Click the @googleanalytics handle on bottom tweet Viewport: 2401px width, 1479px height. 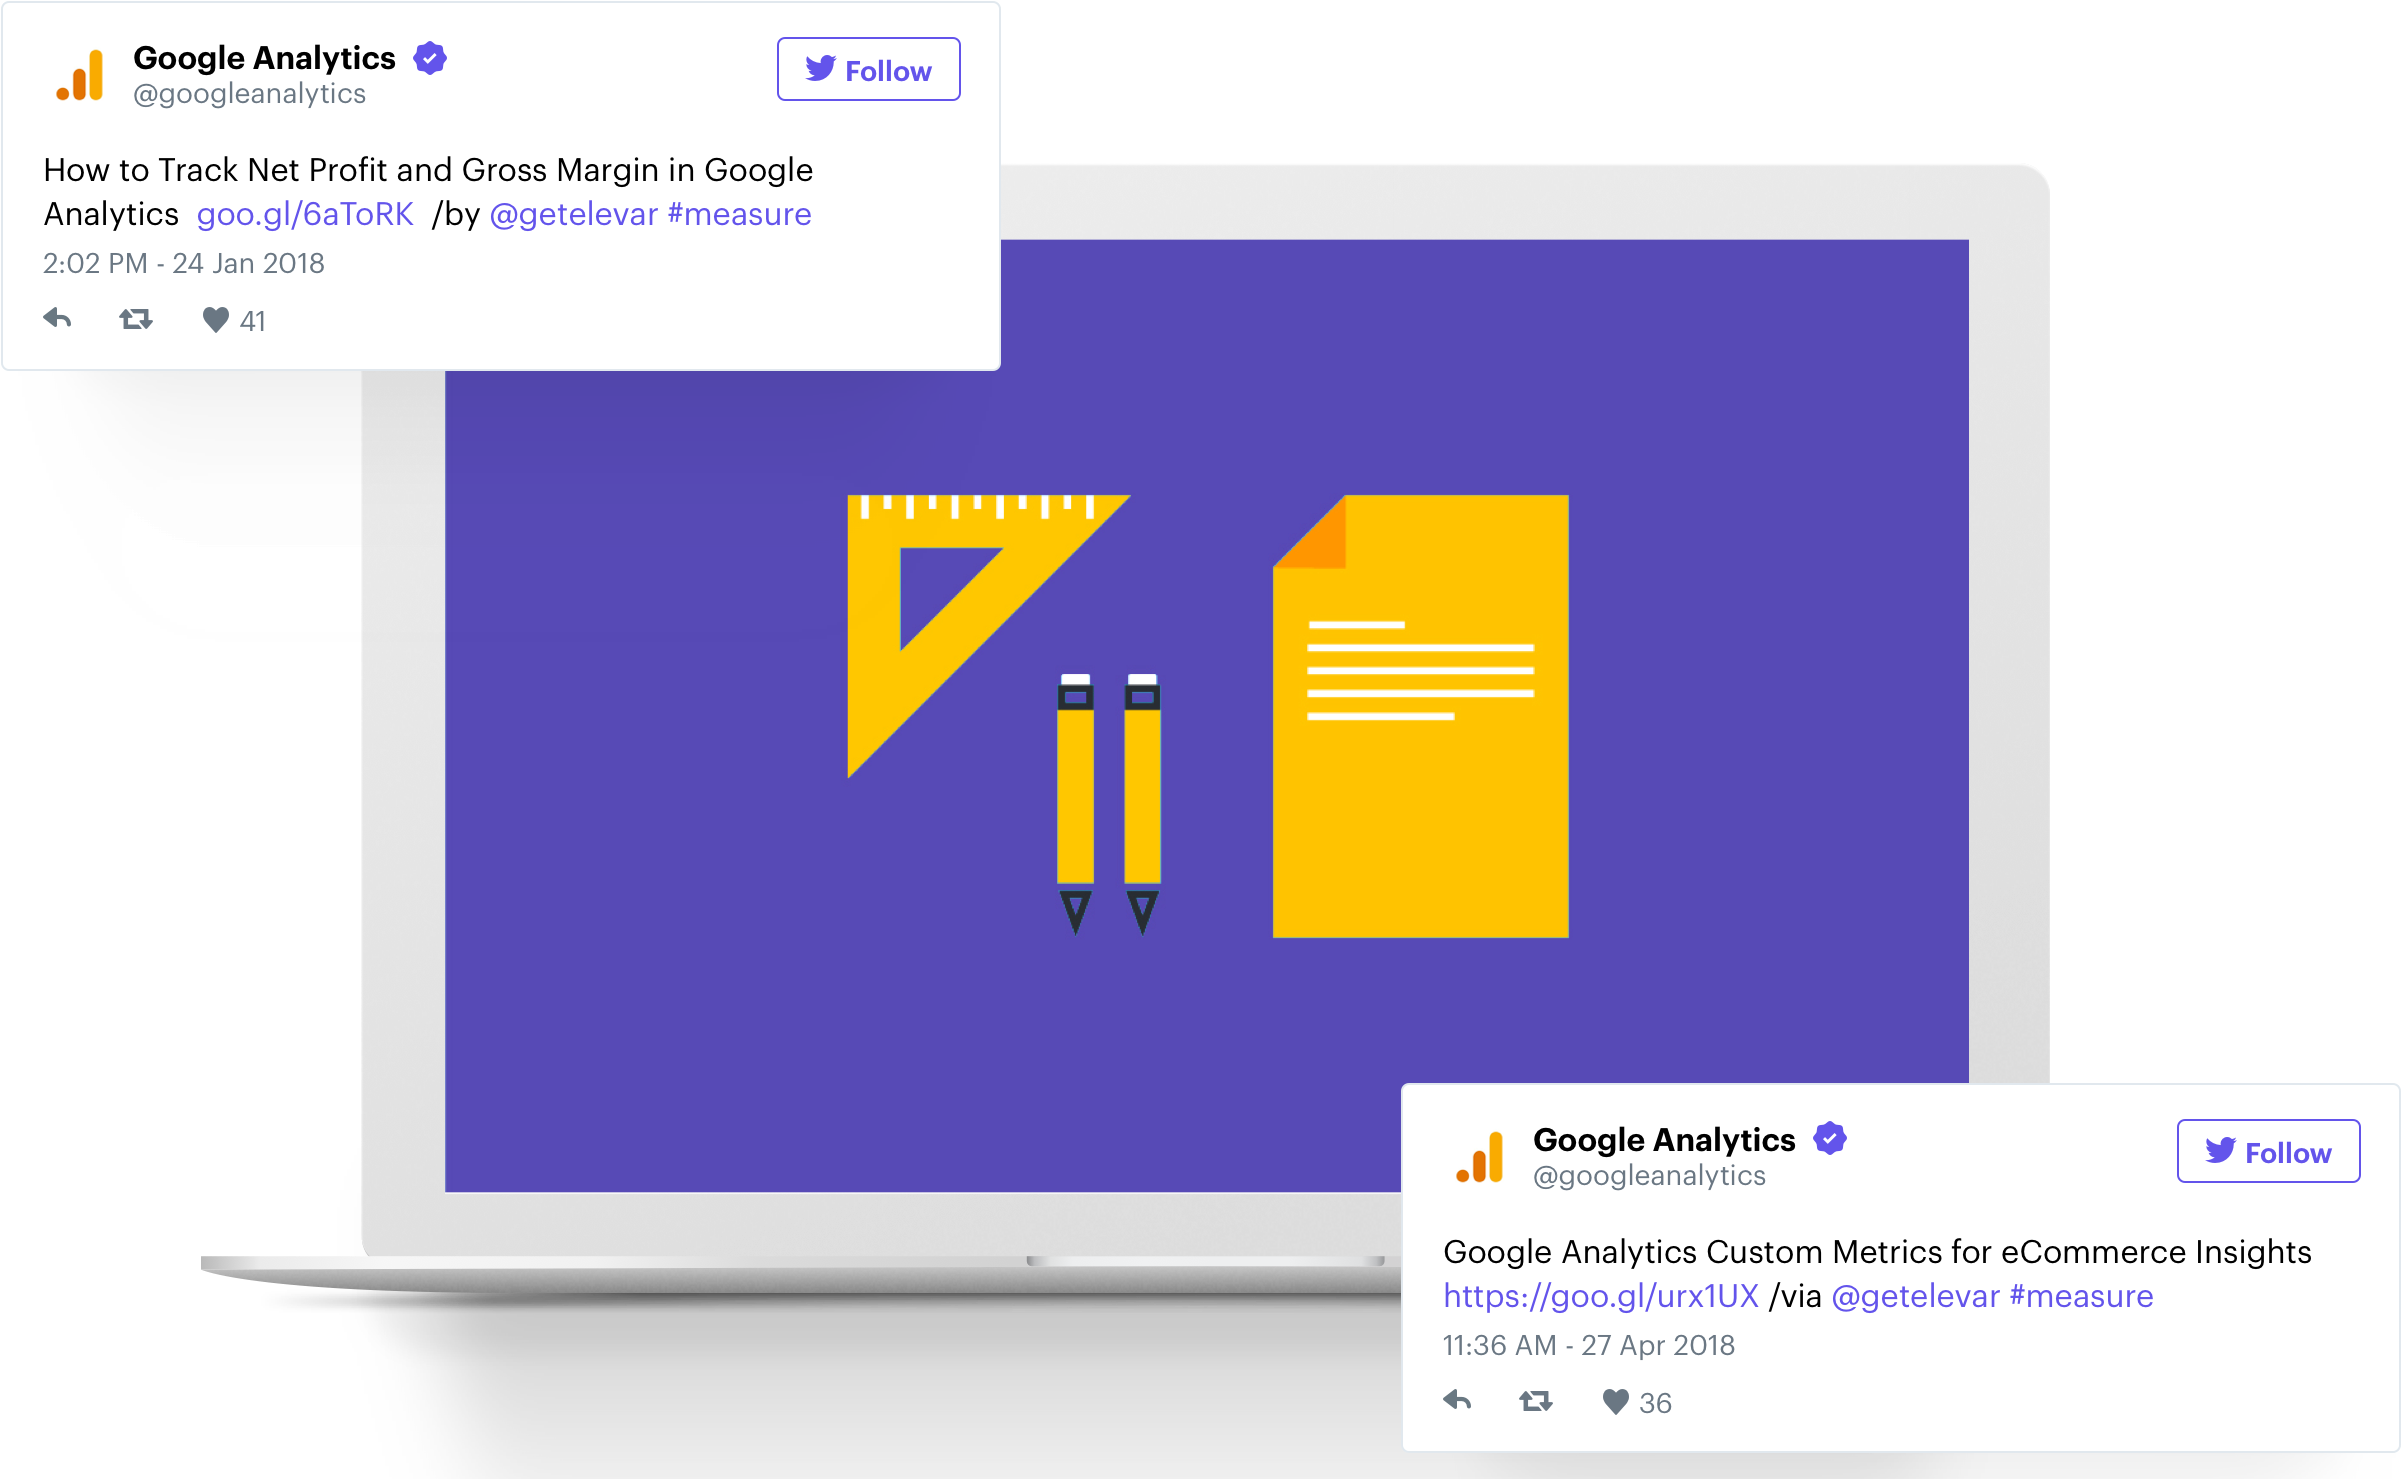click(1648, 1175)
